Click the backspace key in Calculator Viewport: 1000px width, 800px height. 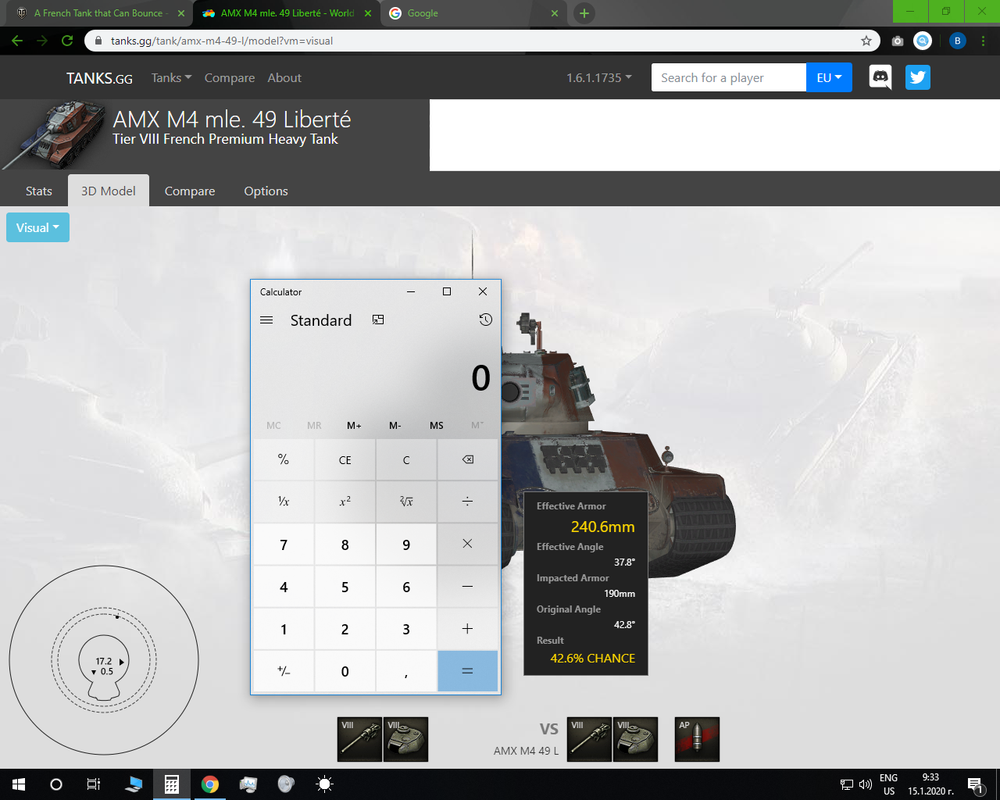pyautogui.click(x=467, y=459)
